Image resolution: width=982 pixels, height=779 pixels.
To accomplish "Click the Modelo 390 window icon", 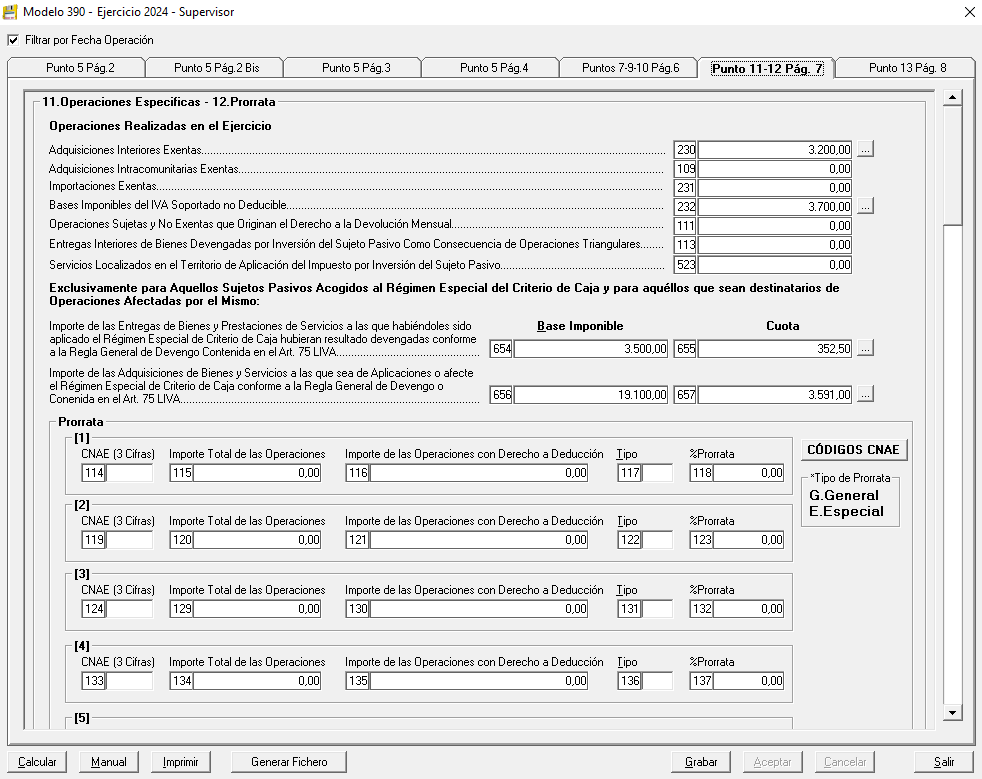I will click(x=10, y=12).
